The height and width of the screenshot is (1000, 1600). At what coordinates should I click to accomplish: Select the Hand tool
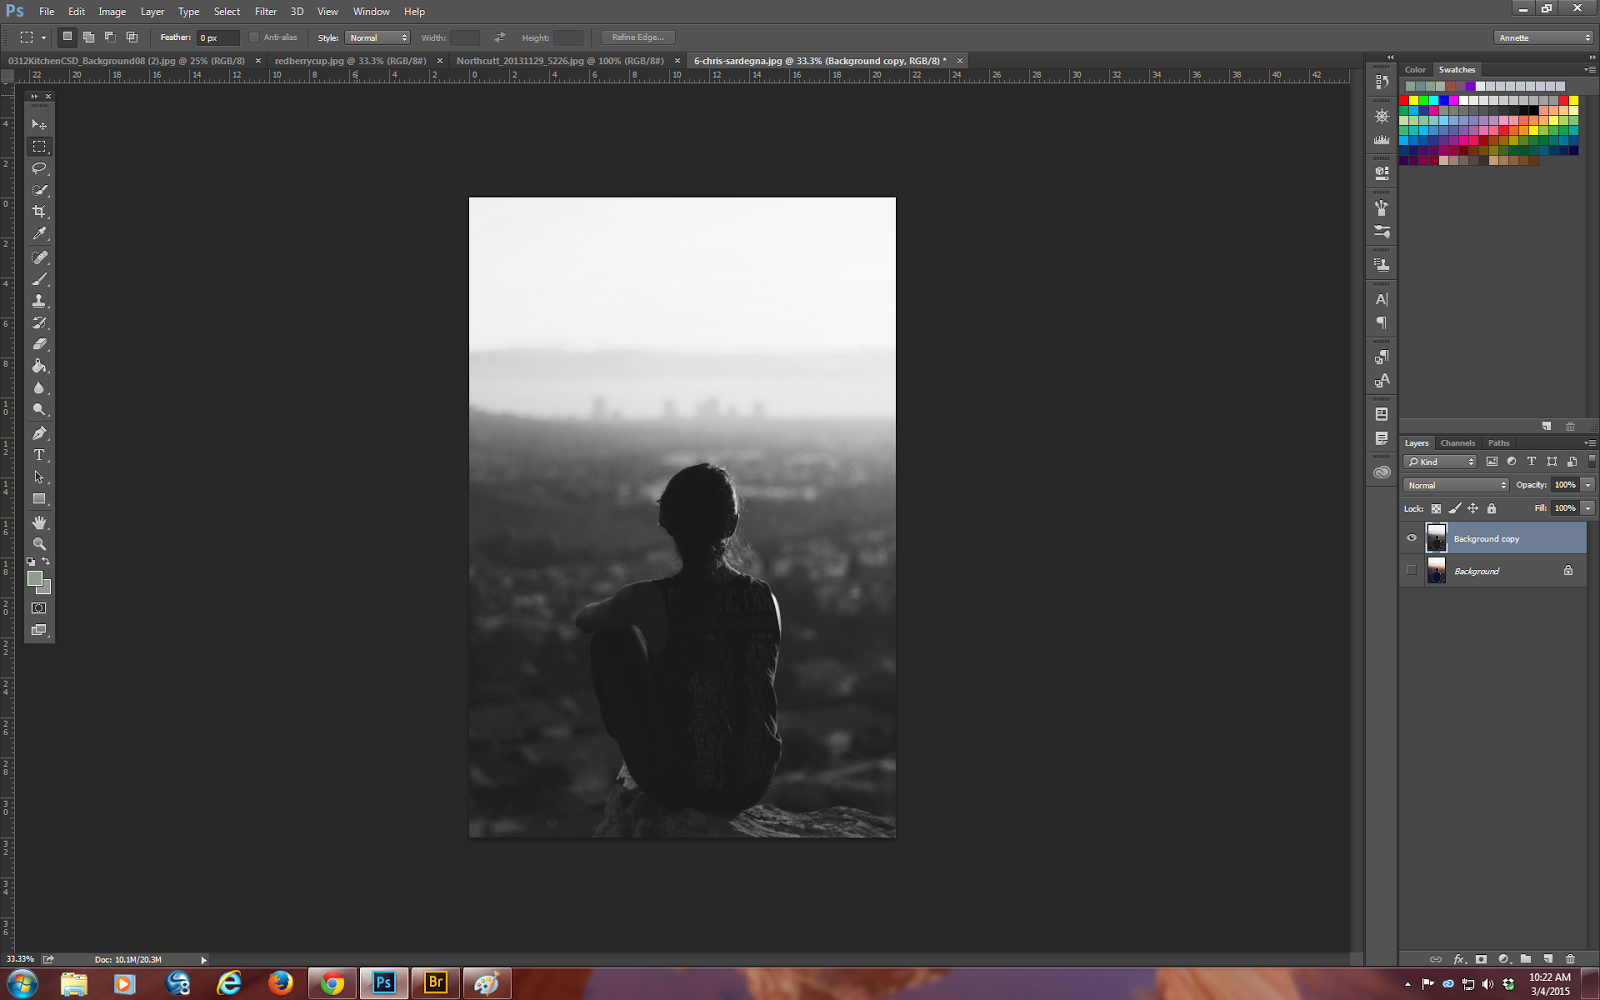click(39, 522)
